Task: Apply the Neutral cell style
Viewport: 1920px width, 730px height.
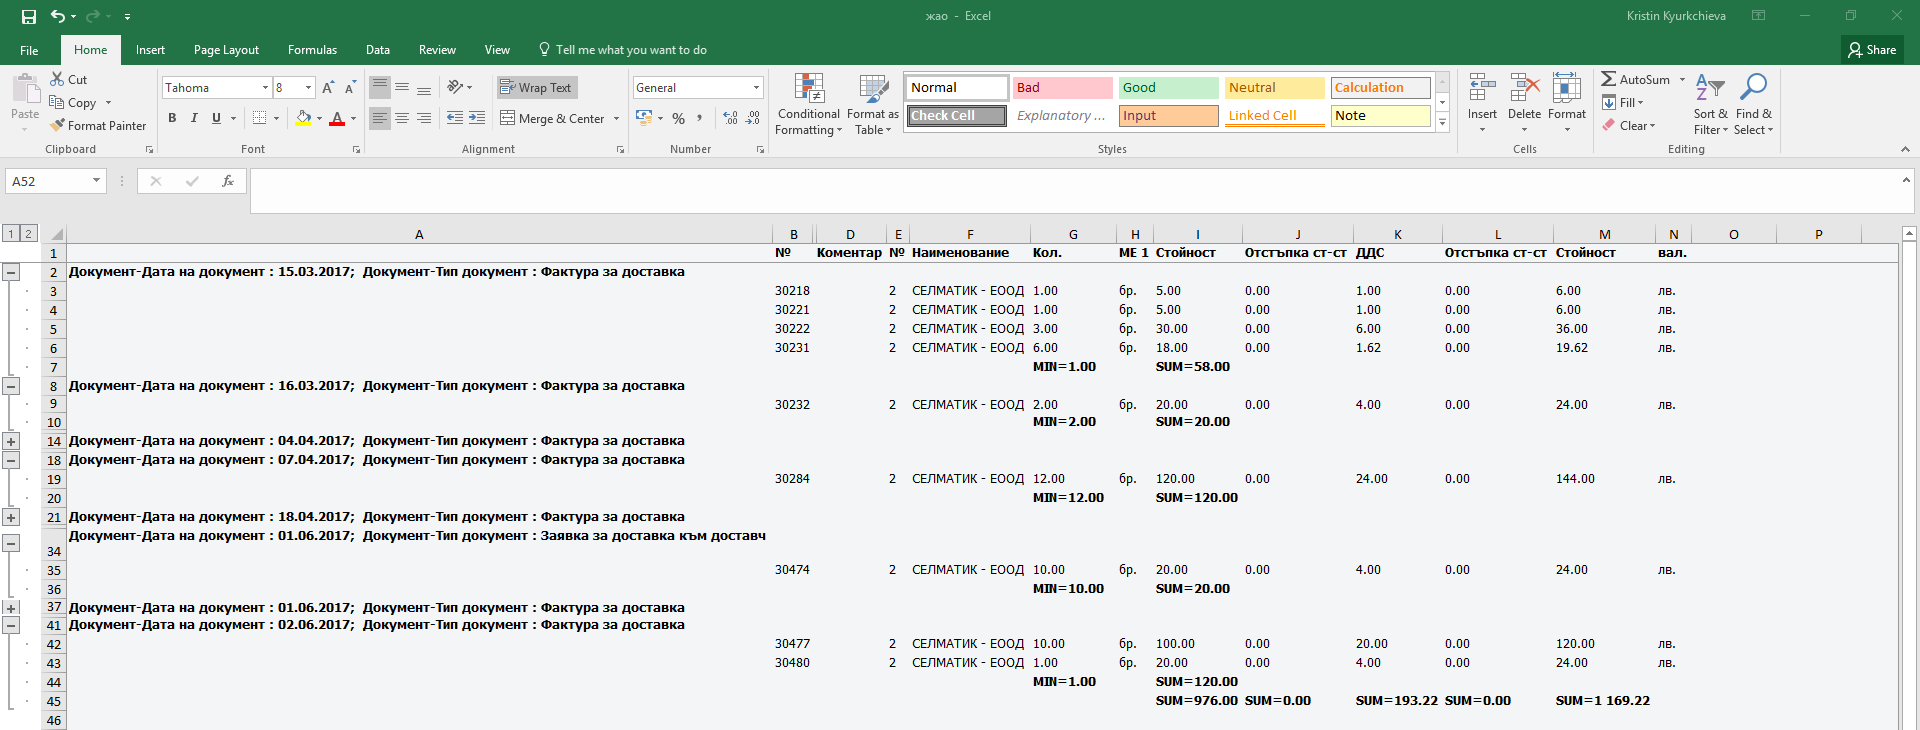Action: (1274, 88)
